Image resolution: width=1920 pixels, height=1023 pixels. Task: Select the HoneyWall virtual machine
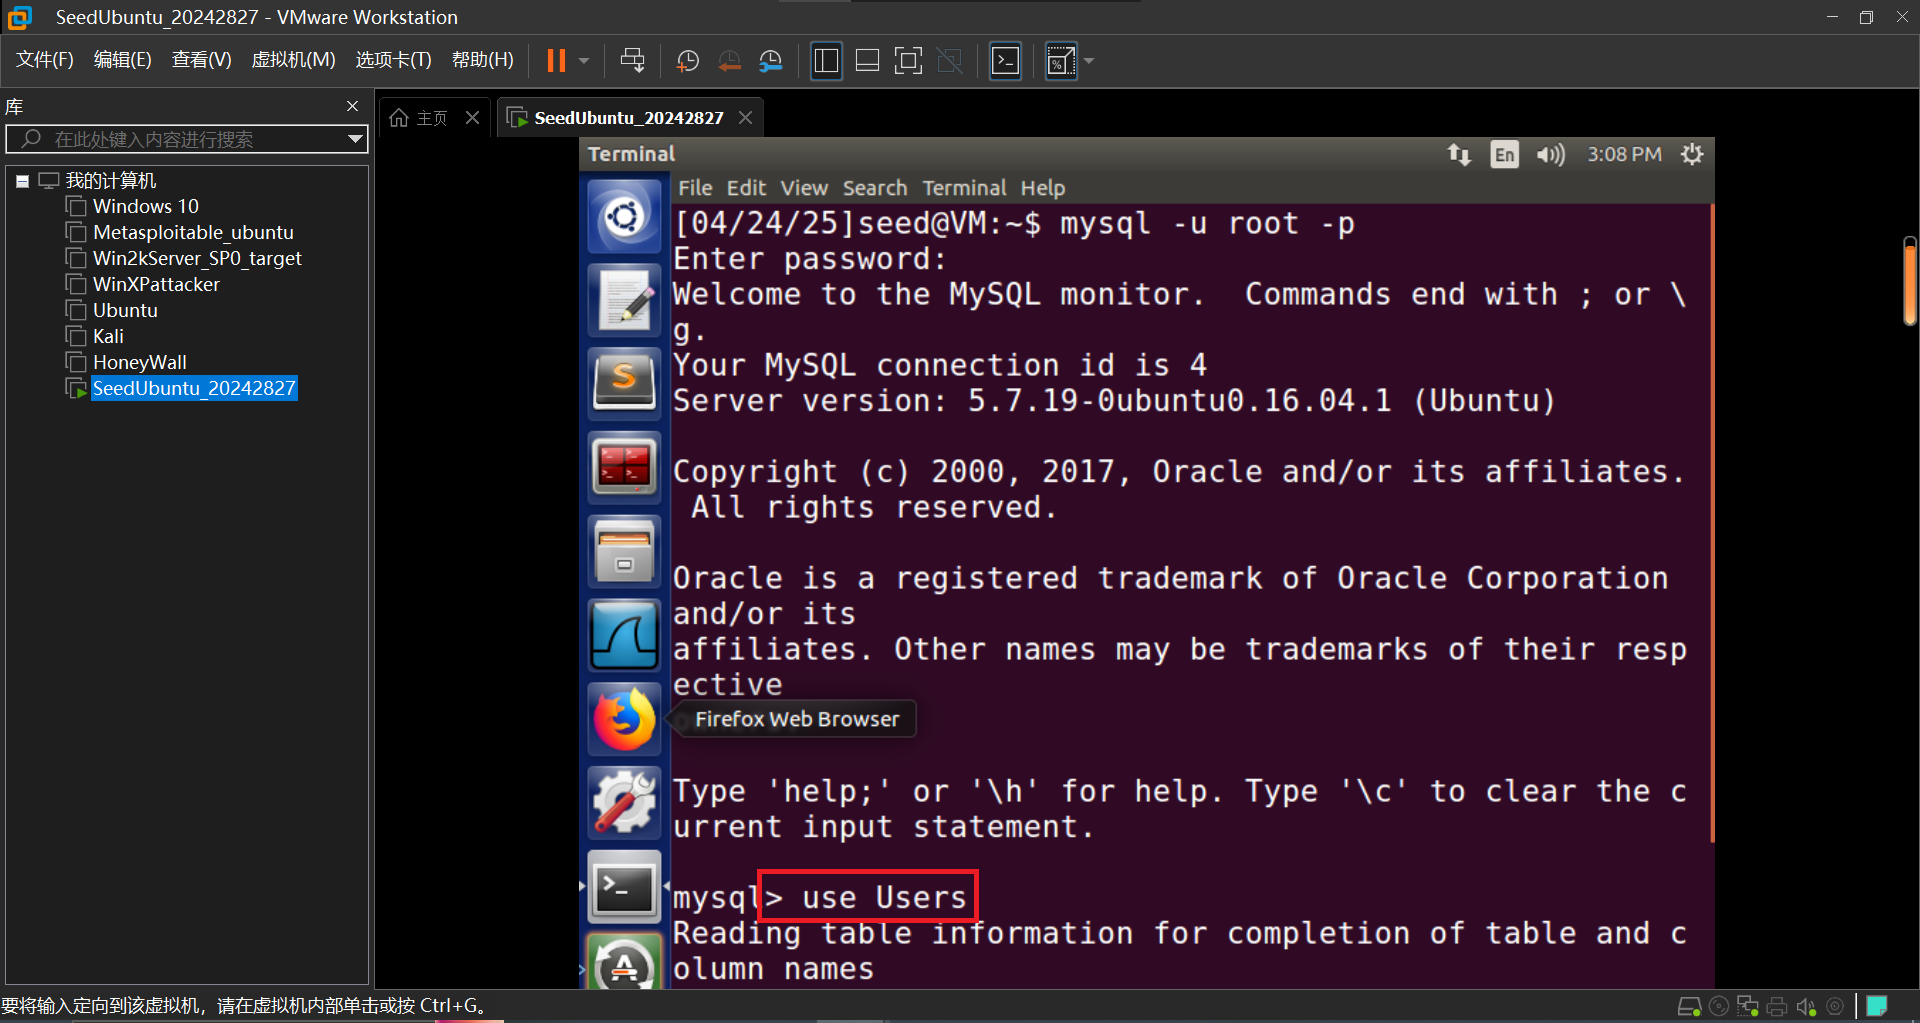click(x=139, y=362)
